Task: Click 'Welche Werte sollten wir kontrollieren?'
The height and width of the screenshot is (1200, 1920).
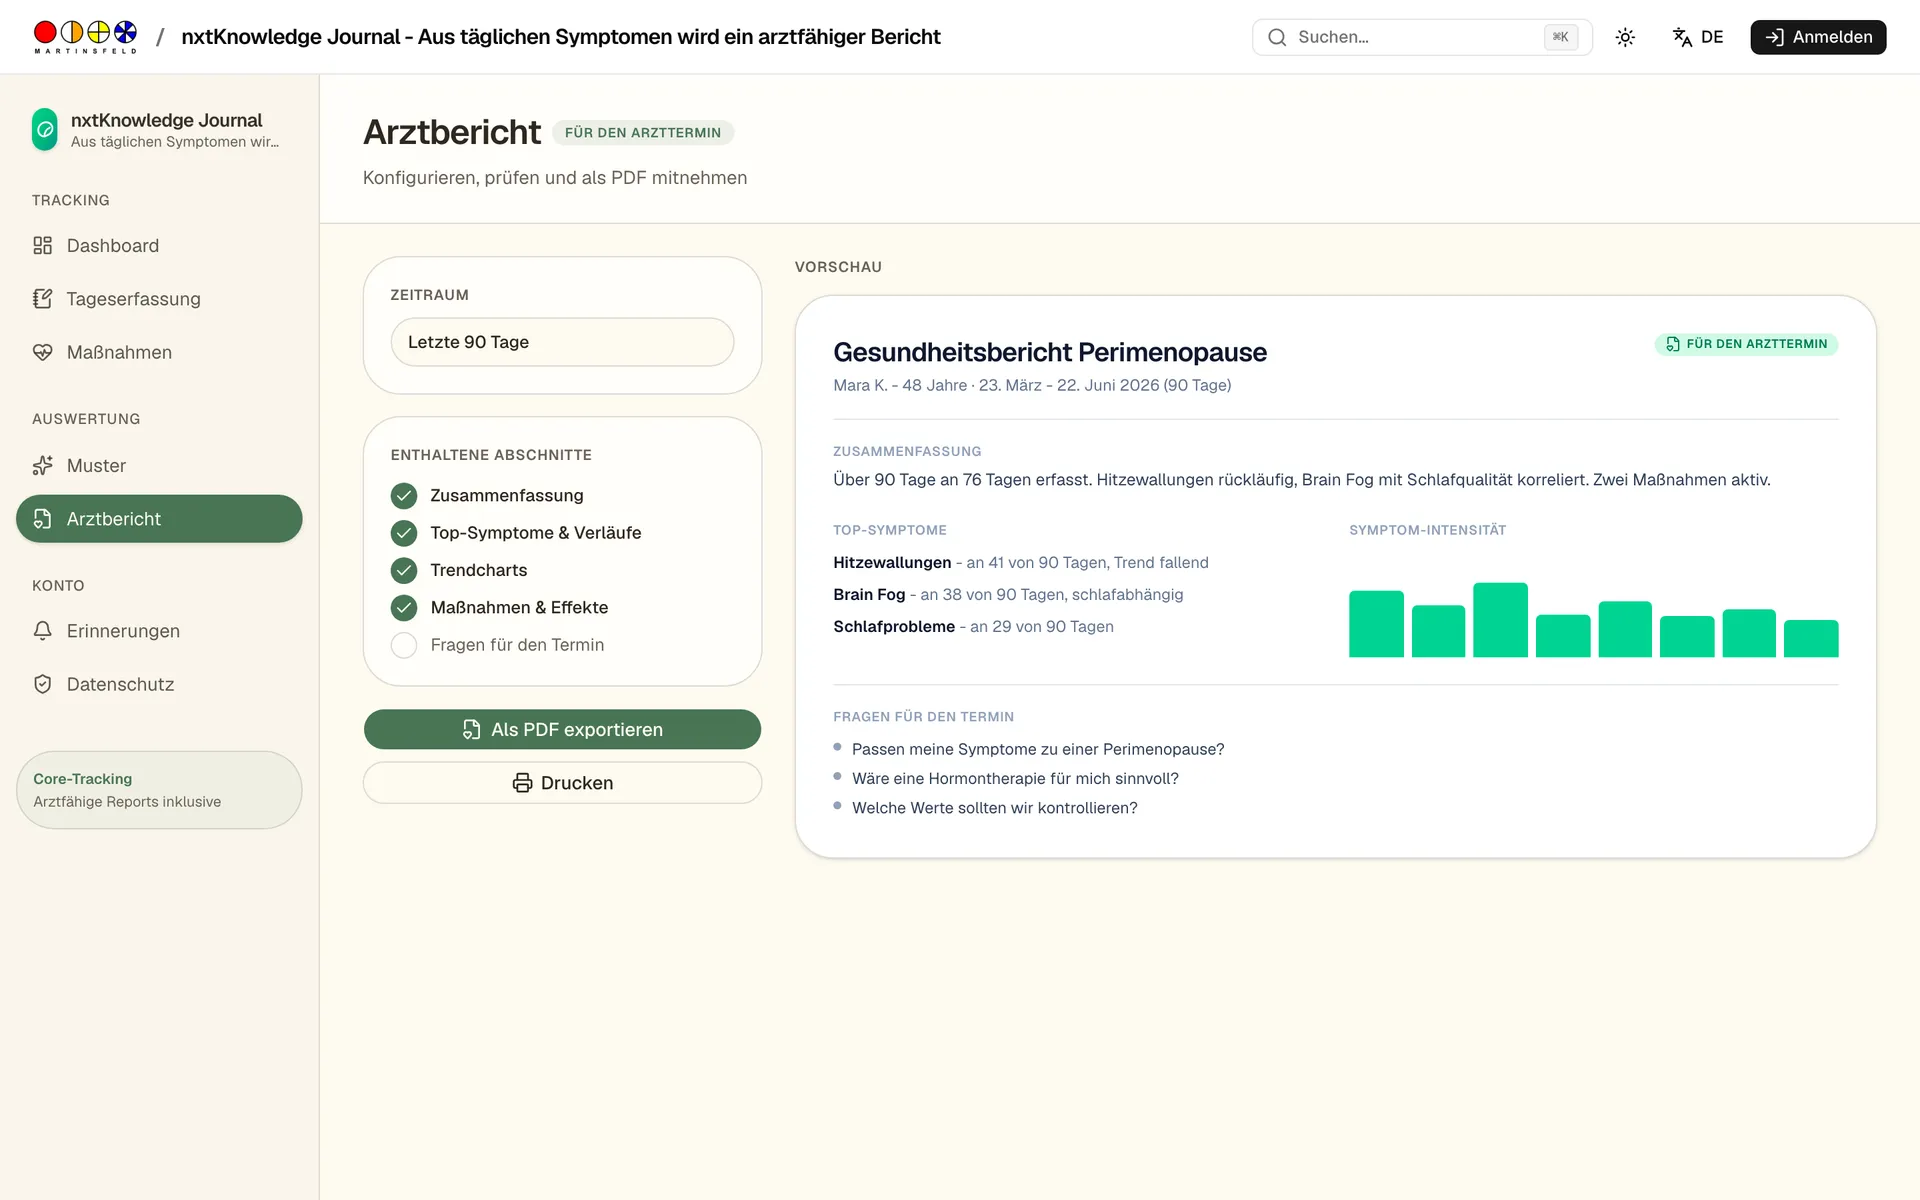Action: click(x=995, y=808)
